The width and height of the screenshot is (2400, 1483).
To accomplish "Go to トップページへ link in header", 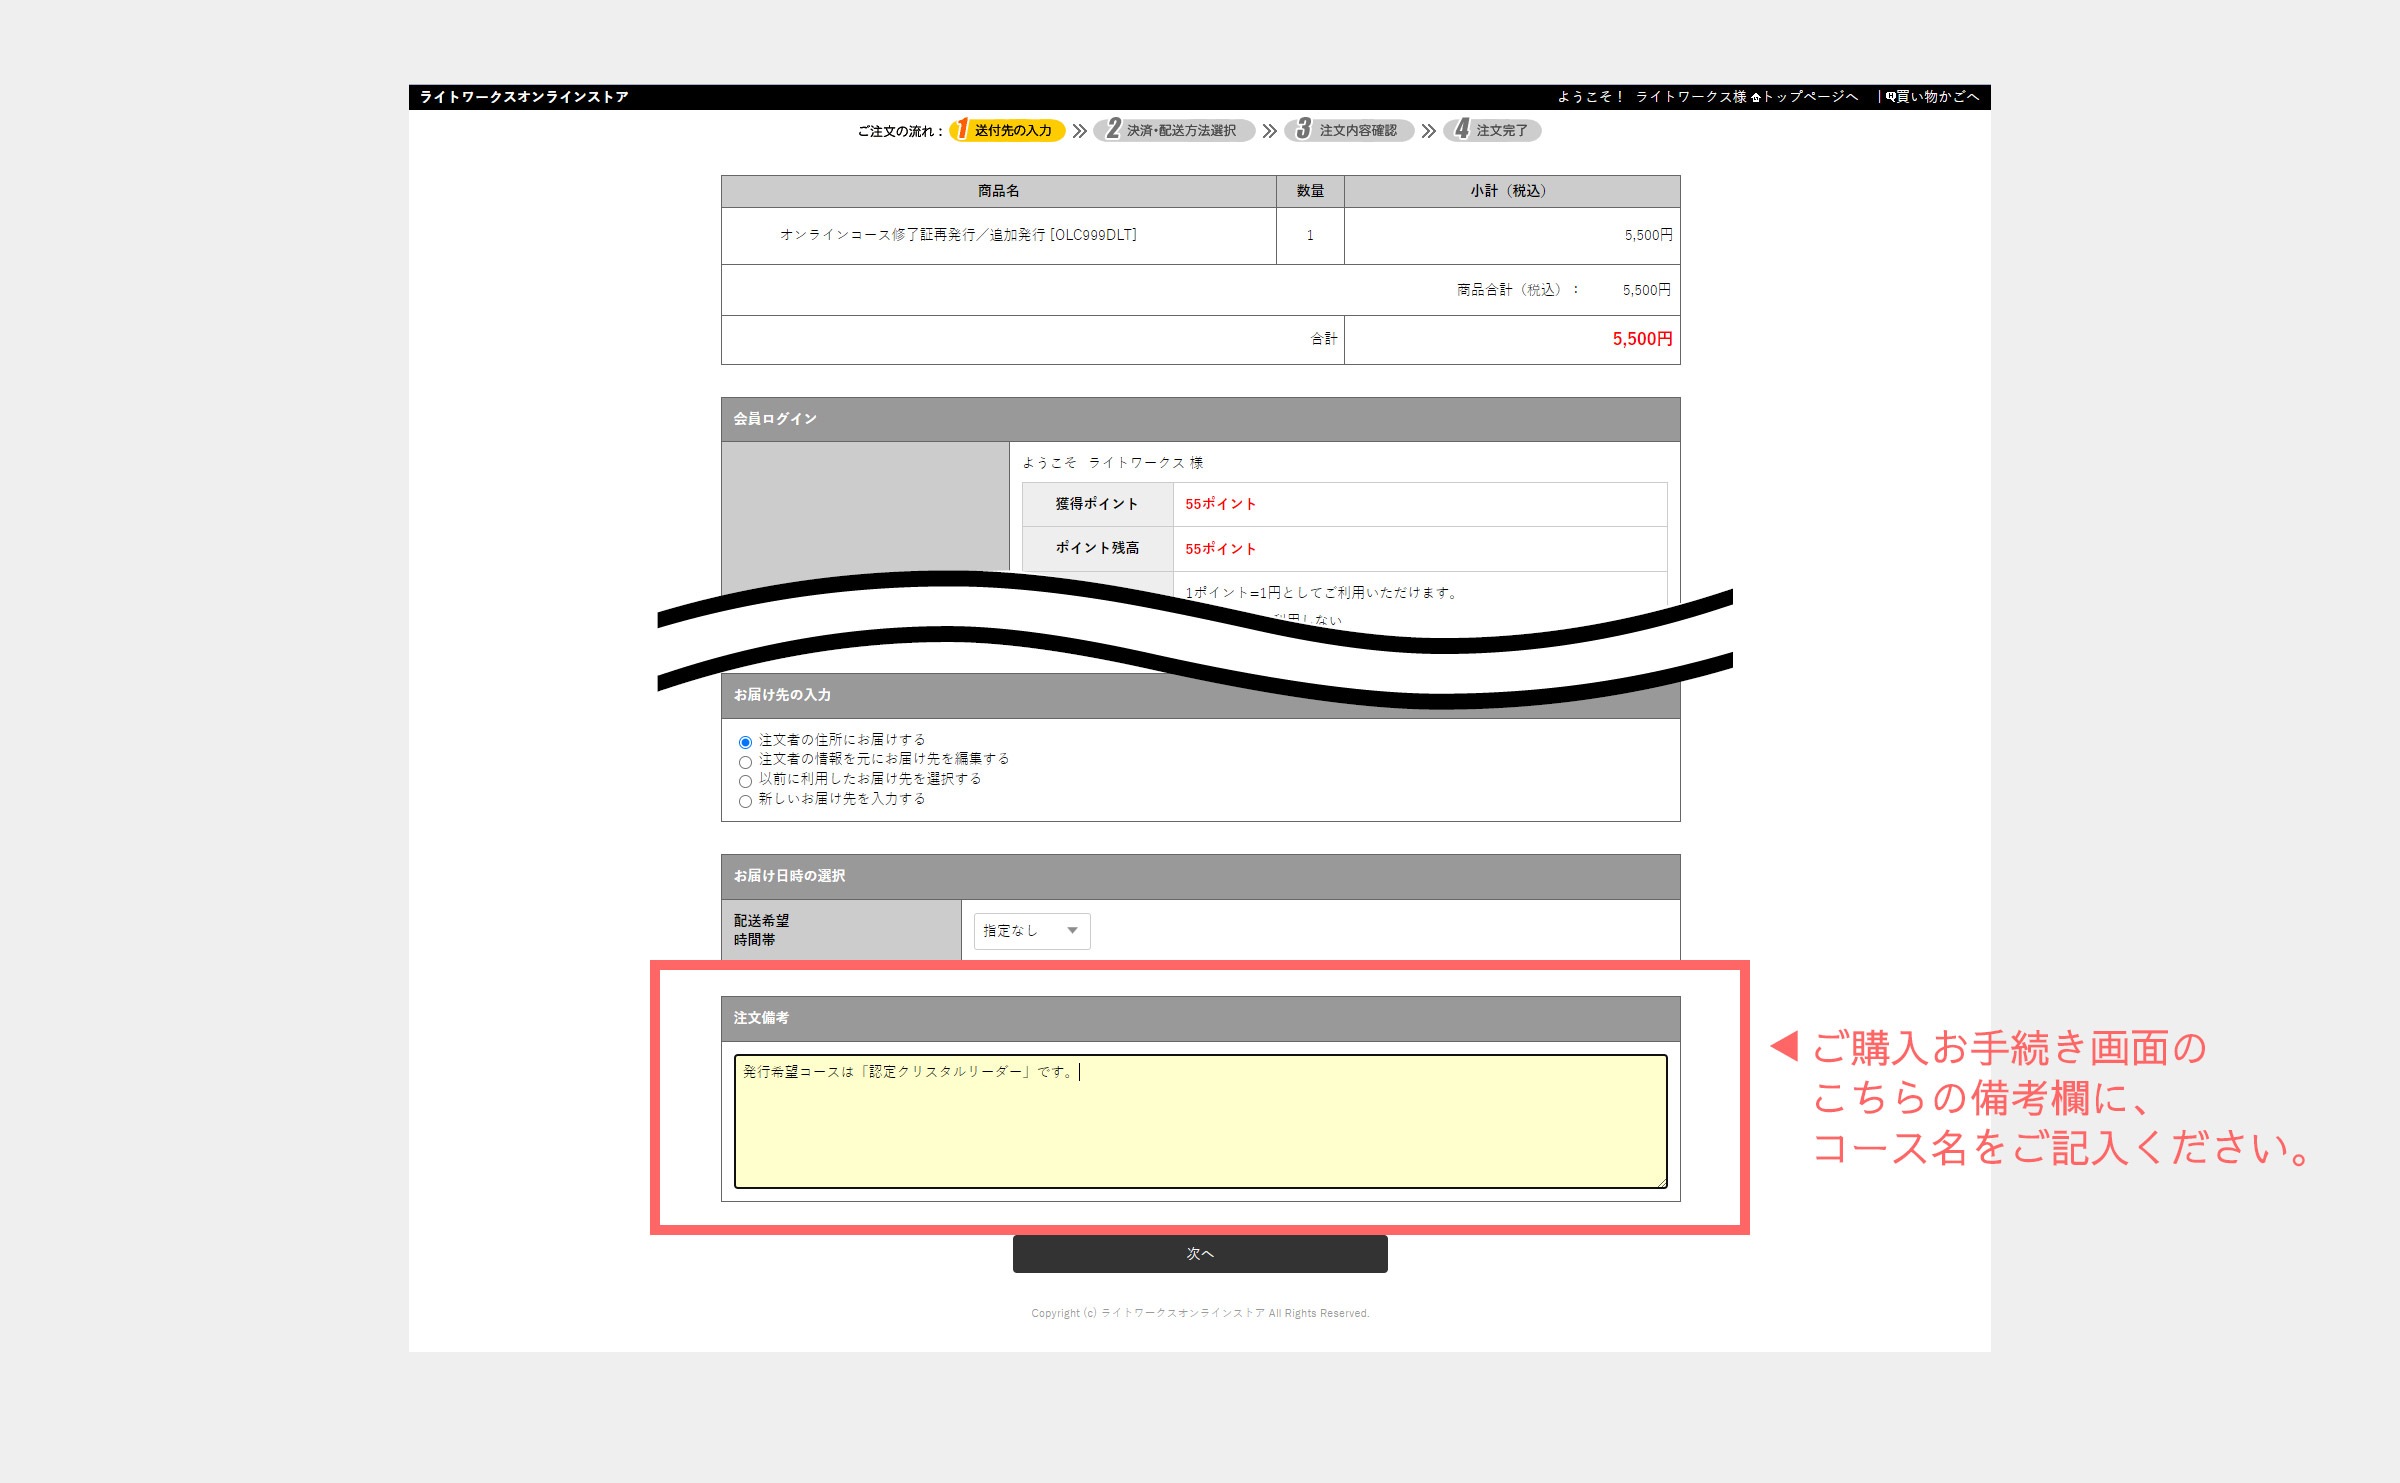I will point(1810,97).
